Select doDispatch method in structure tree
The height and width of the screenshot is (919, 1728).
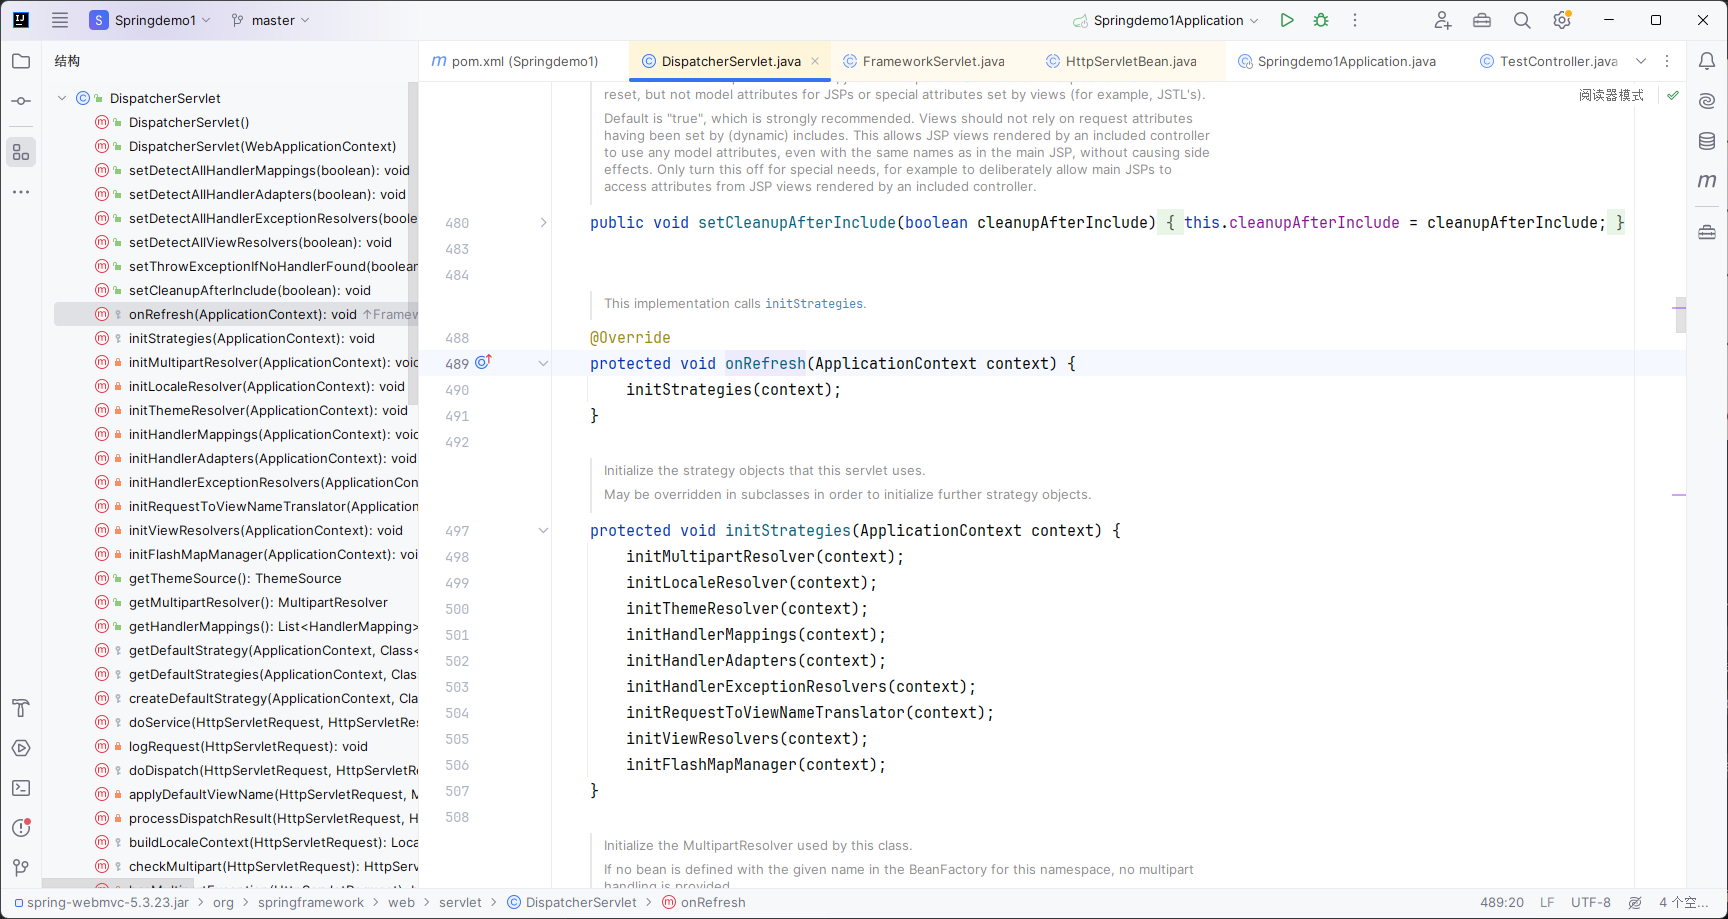(236, 771)
